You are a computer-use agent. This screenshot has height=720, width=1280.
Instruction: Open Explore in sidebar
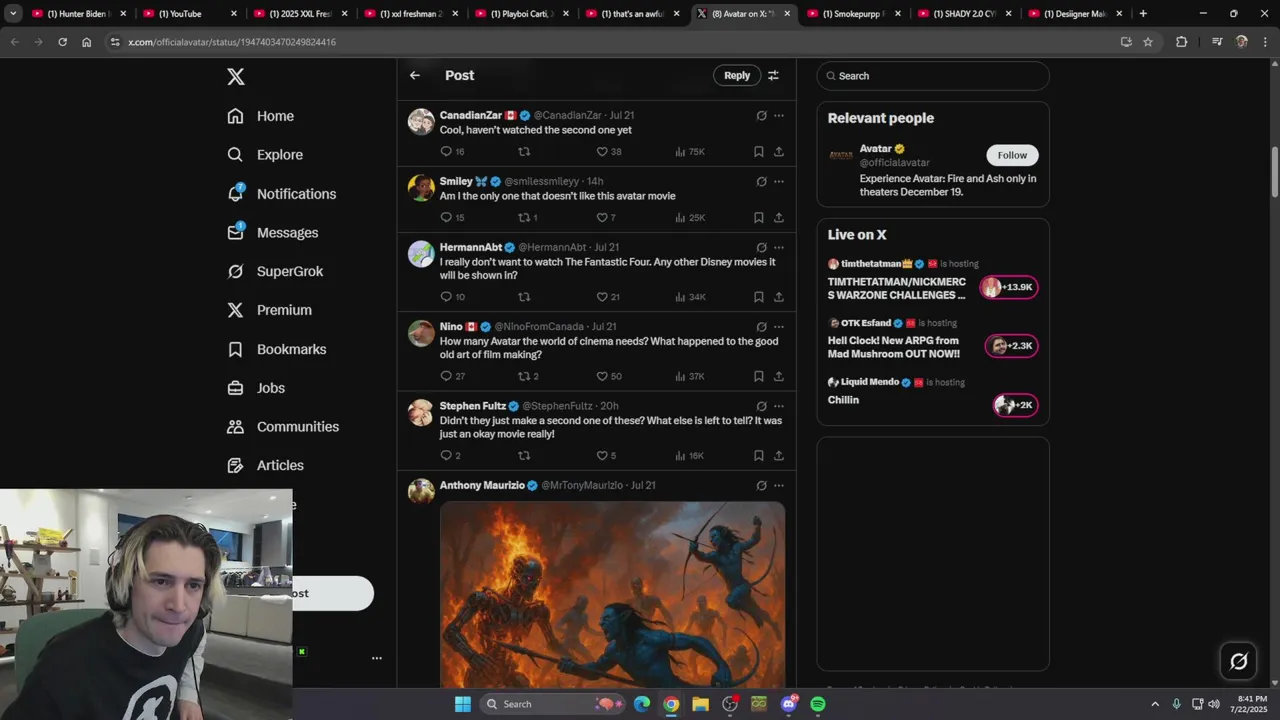pyautogui.click(x=265, y=155)
